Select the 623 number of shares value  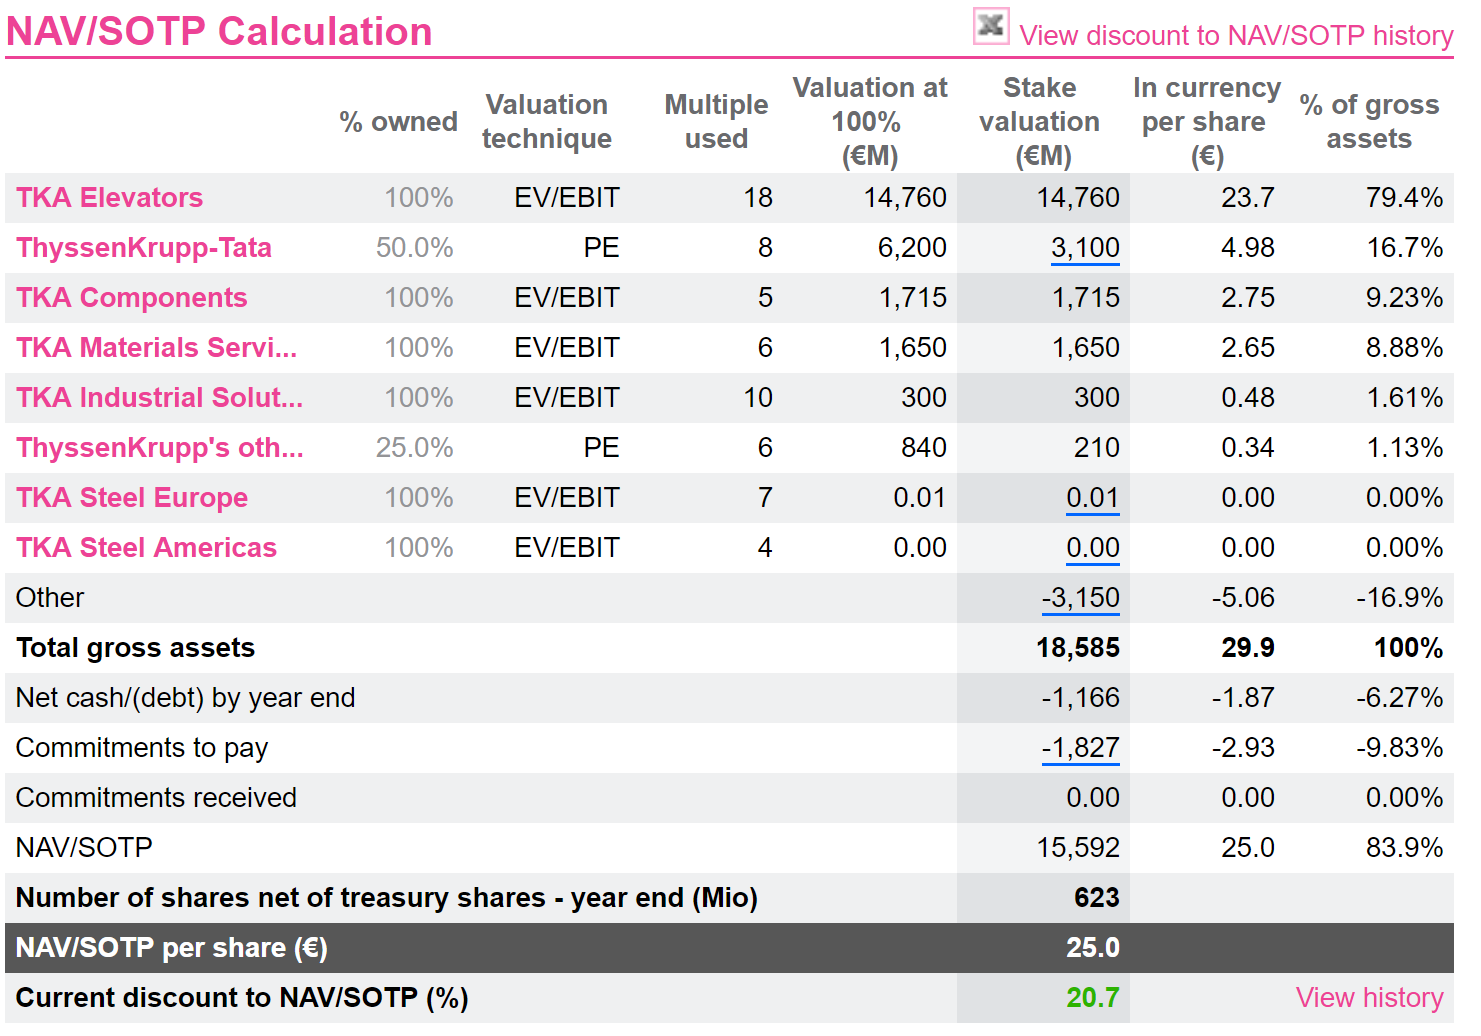pyautogui.click(x=1097, y=898)
